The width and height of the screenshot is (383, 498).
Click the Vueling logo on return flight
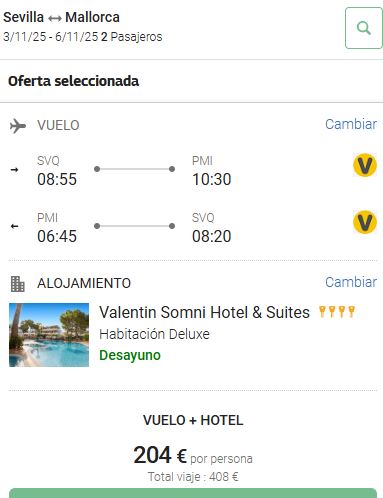(x=365, y=222)
